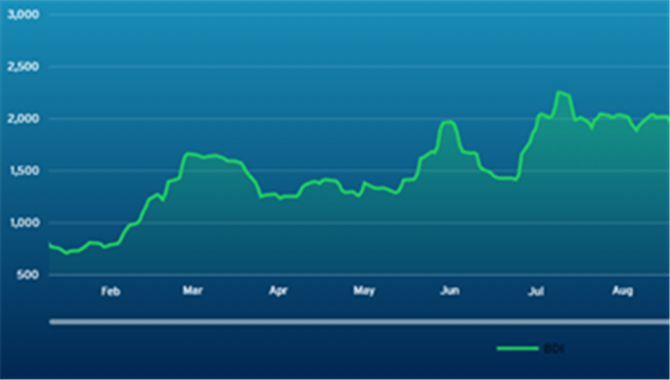Click the 1,500 y-axis value
This screenshot has width=670, height=380.
click(x=24, y=171)
